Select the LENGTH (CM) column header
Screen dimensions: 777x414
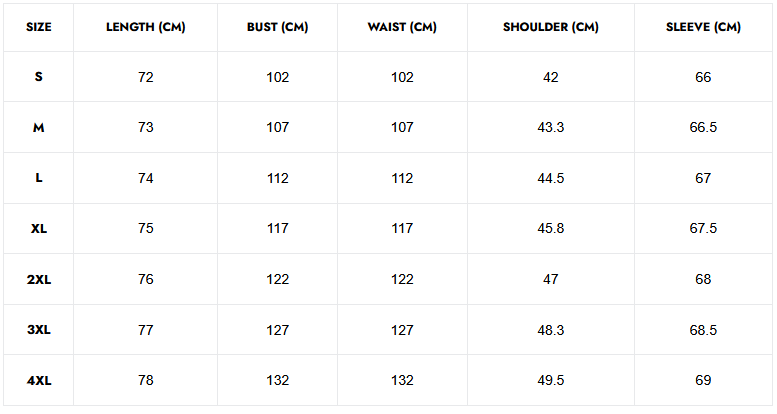tap(145, 27)
